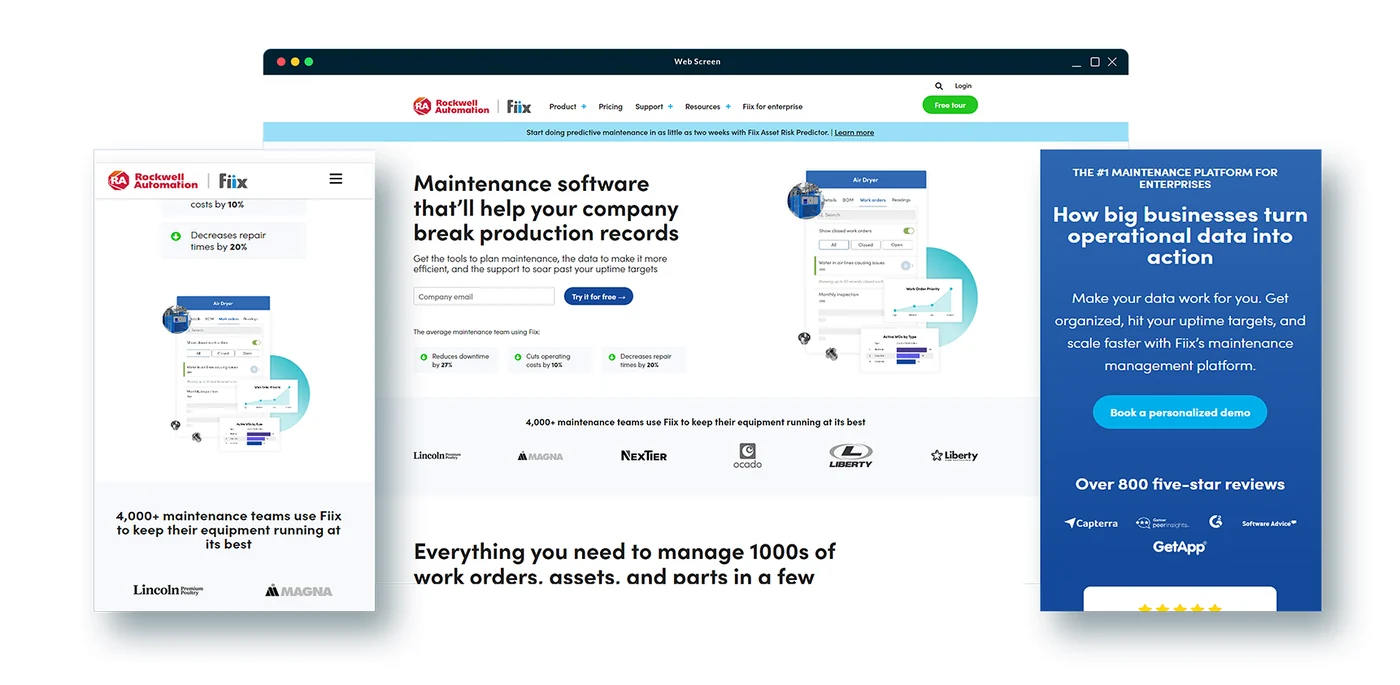Click green arrow icon beside Cuts operating costs
1400x685 pixels.
pos(518,357)
